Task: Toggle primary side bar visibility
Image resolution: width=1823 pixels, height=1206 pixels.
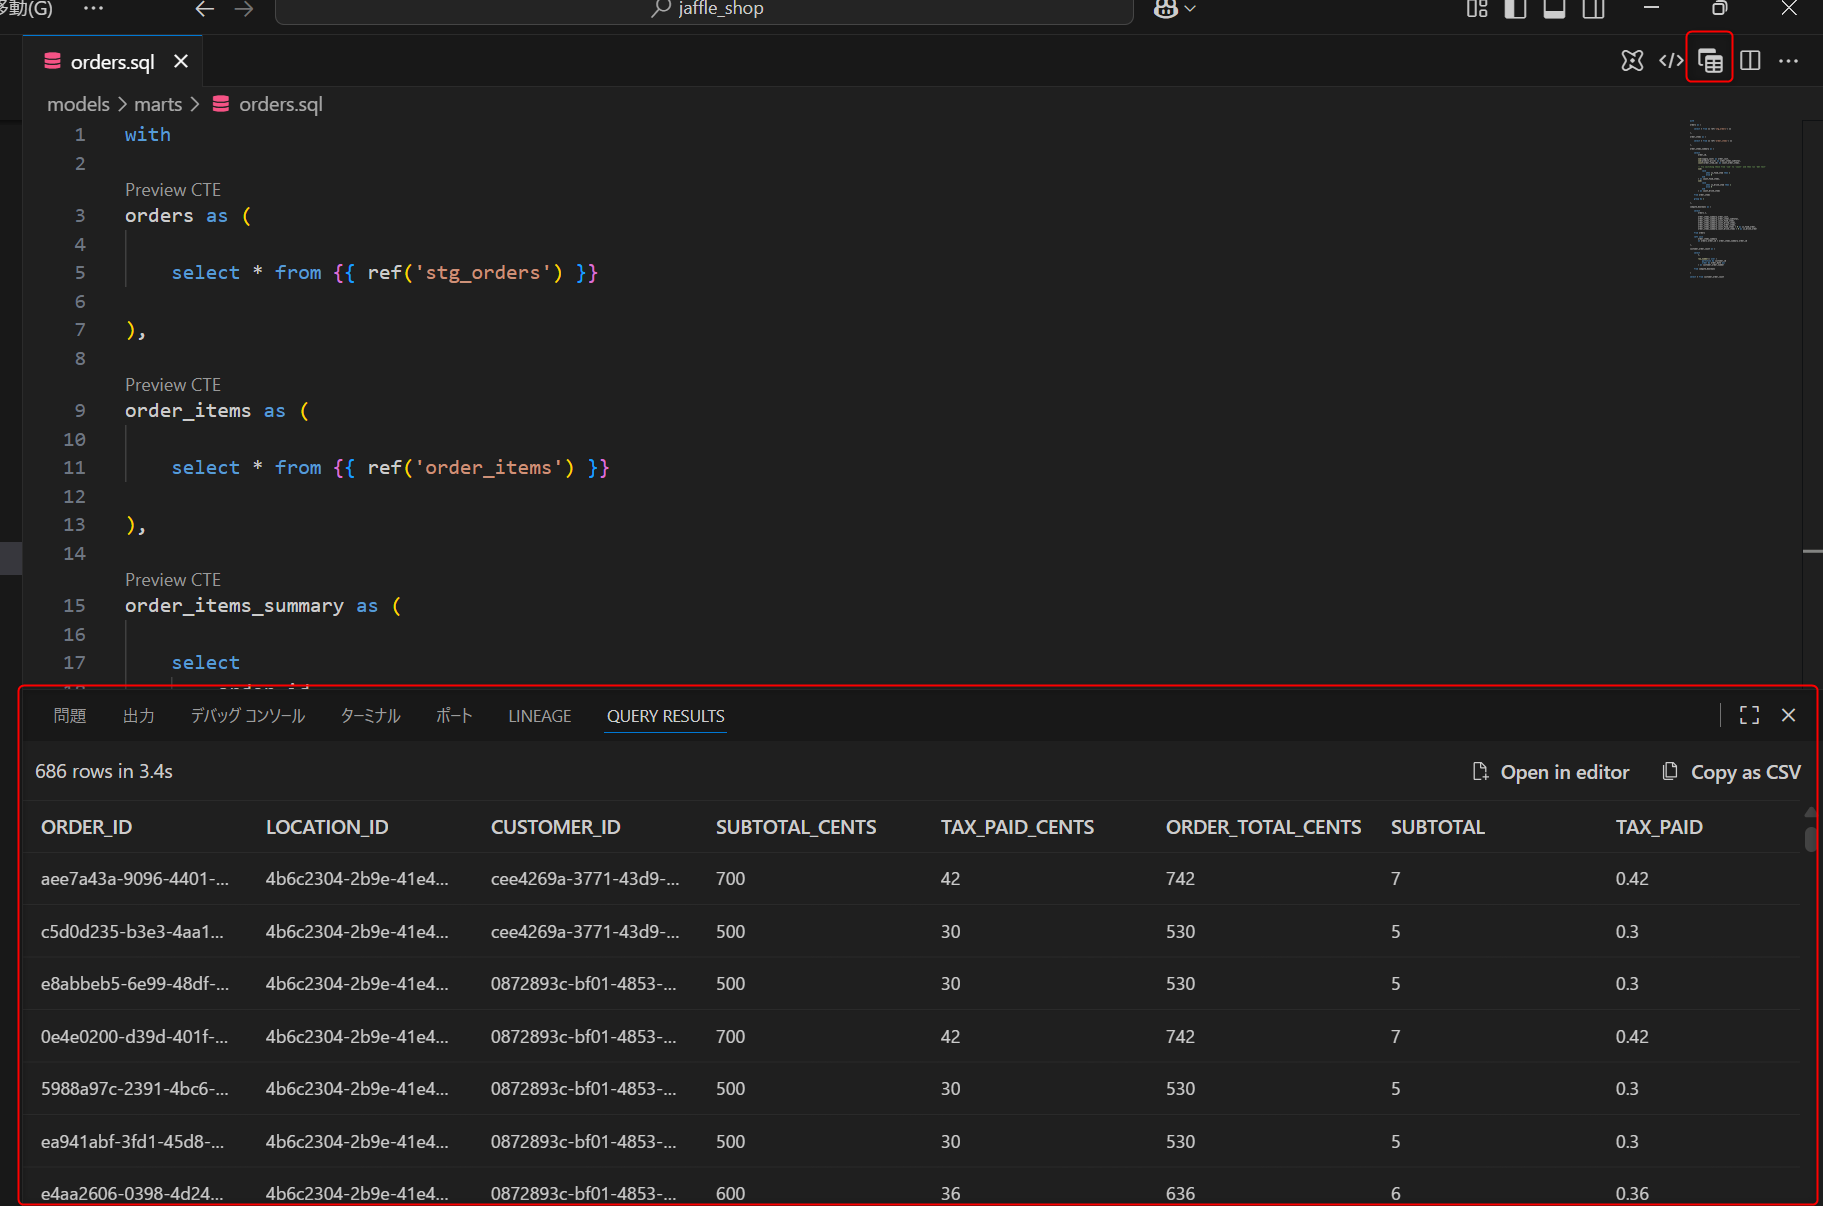Action: pyautogui.click(x=1516, y=9)
